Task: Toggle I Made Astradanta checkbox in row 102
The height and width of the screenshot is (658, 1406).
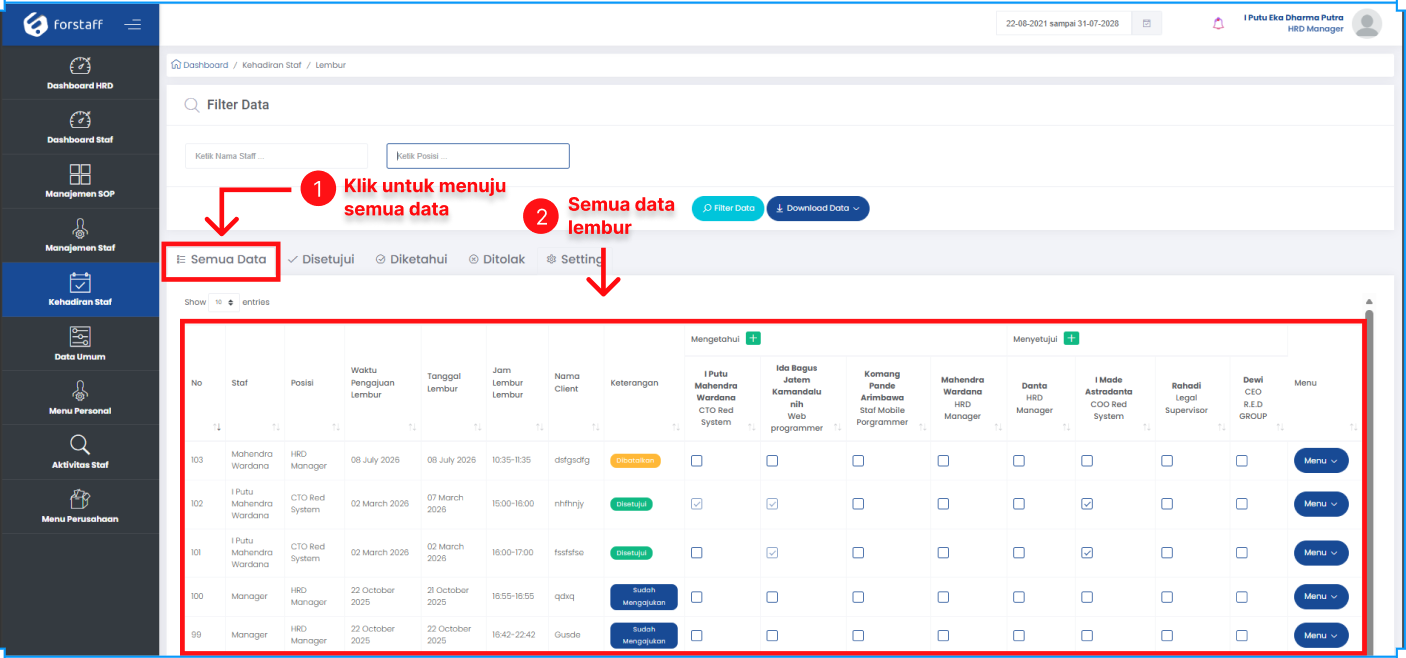Action: (1087, 504)
